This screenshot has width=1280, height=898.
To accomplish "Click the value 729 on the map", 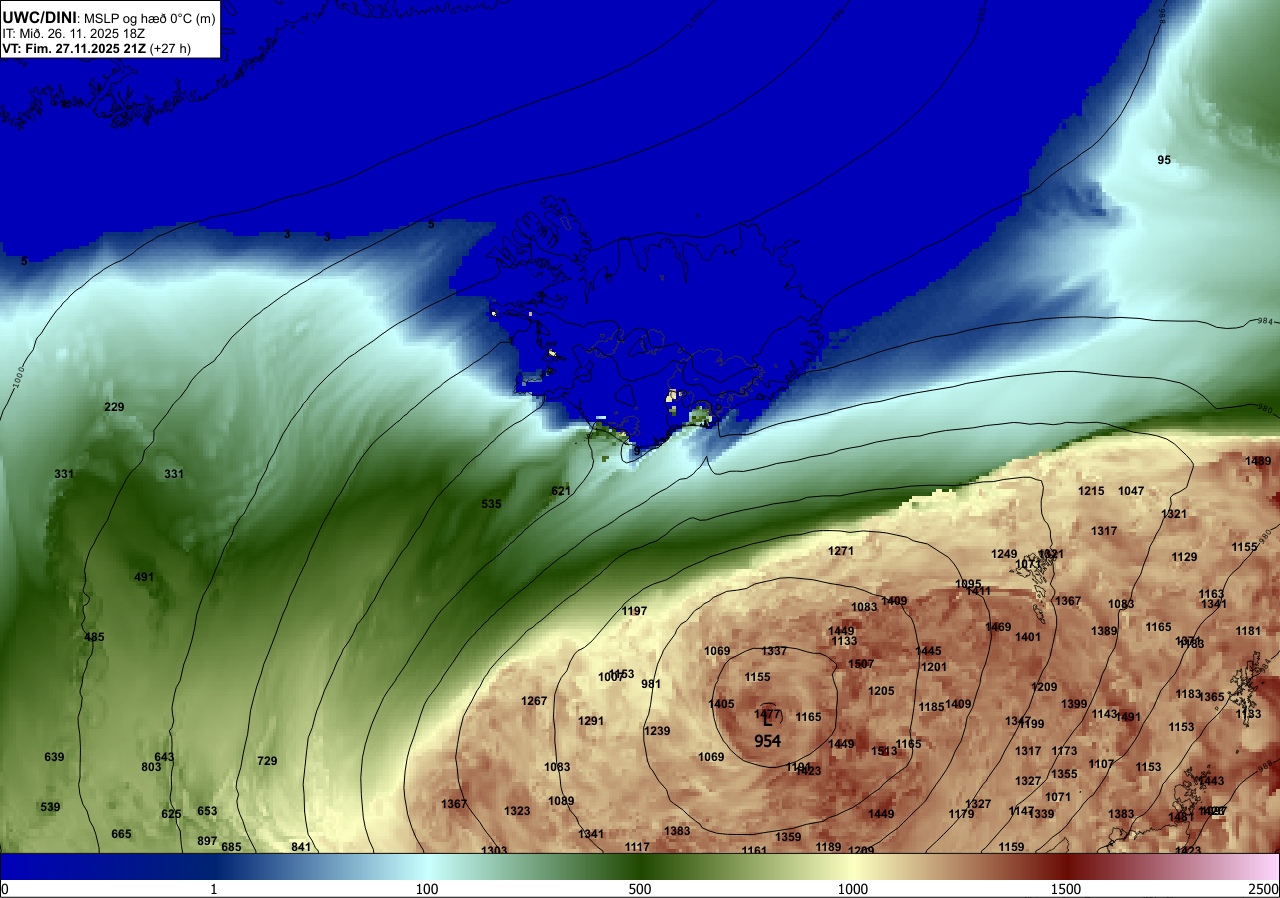I will (267, 761).
